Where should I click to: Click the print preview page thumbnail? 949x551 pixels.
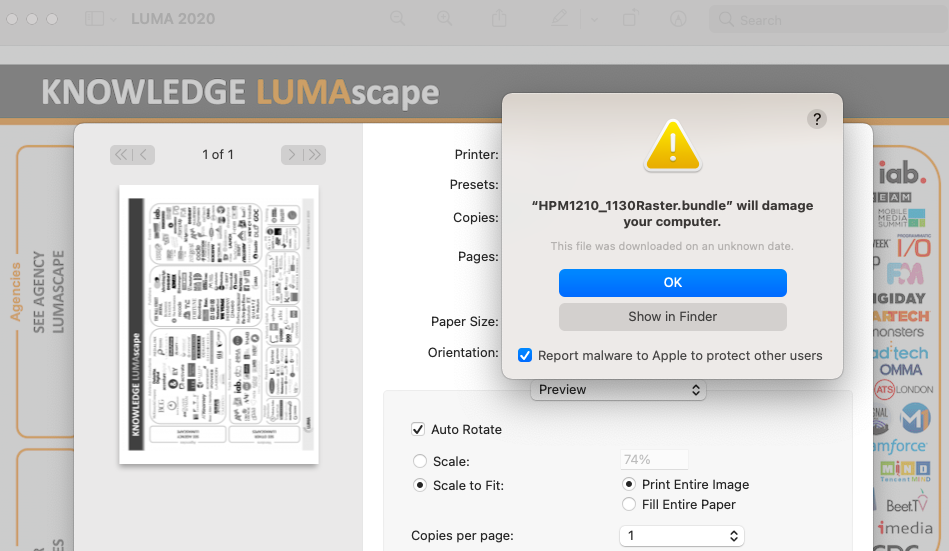tap(218, 325)
